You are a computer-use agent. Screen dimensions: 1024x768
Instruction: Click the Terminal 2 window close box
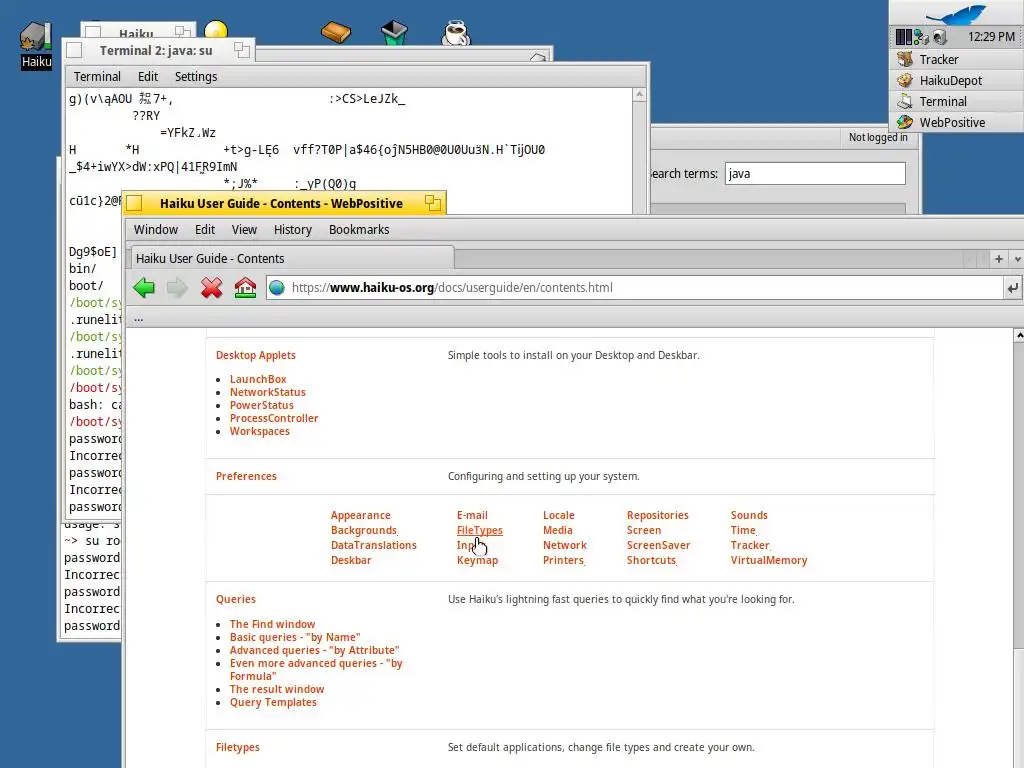[74, 50]
